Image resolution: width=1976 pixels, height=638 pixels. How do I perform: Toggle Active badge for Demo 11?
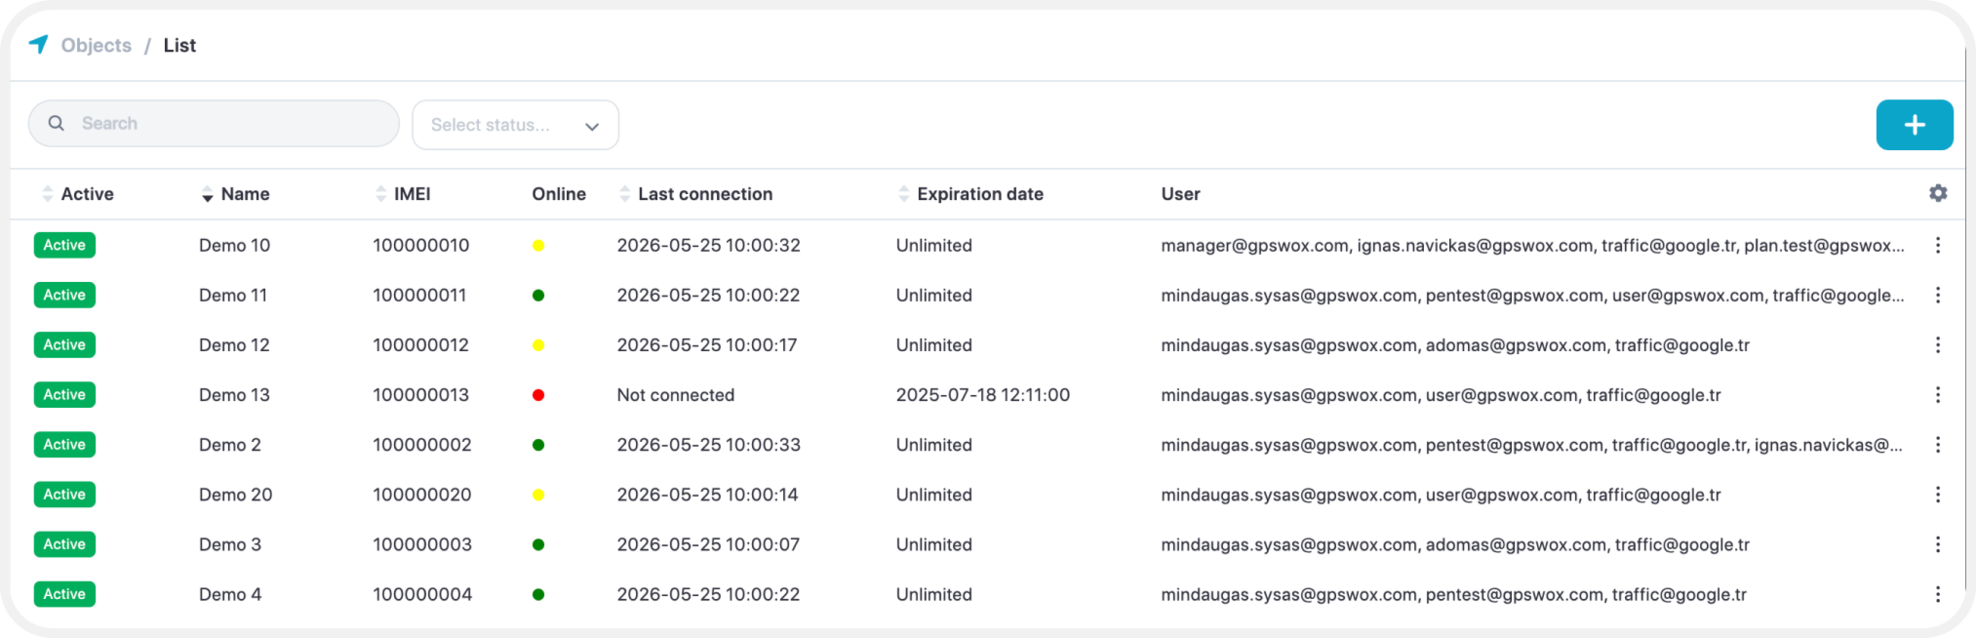[64, 295]
